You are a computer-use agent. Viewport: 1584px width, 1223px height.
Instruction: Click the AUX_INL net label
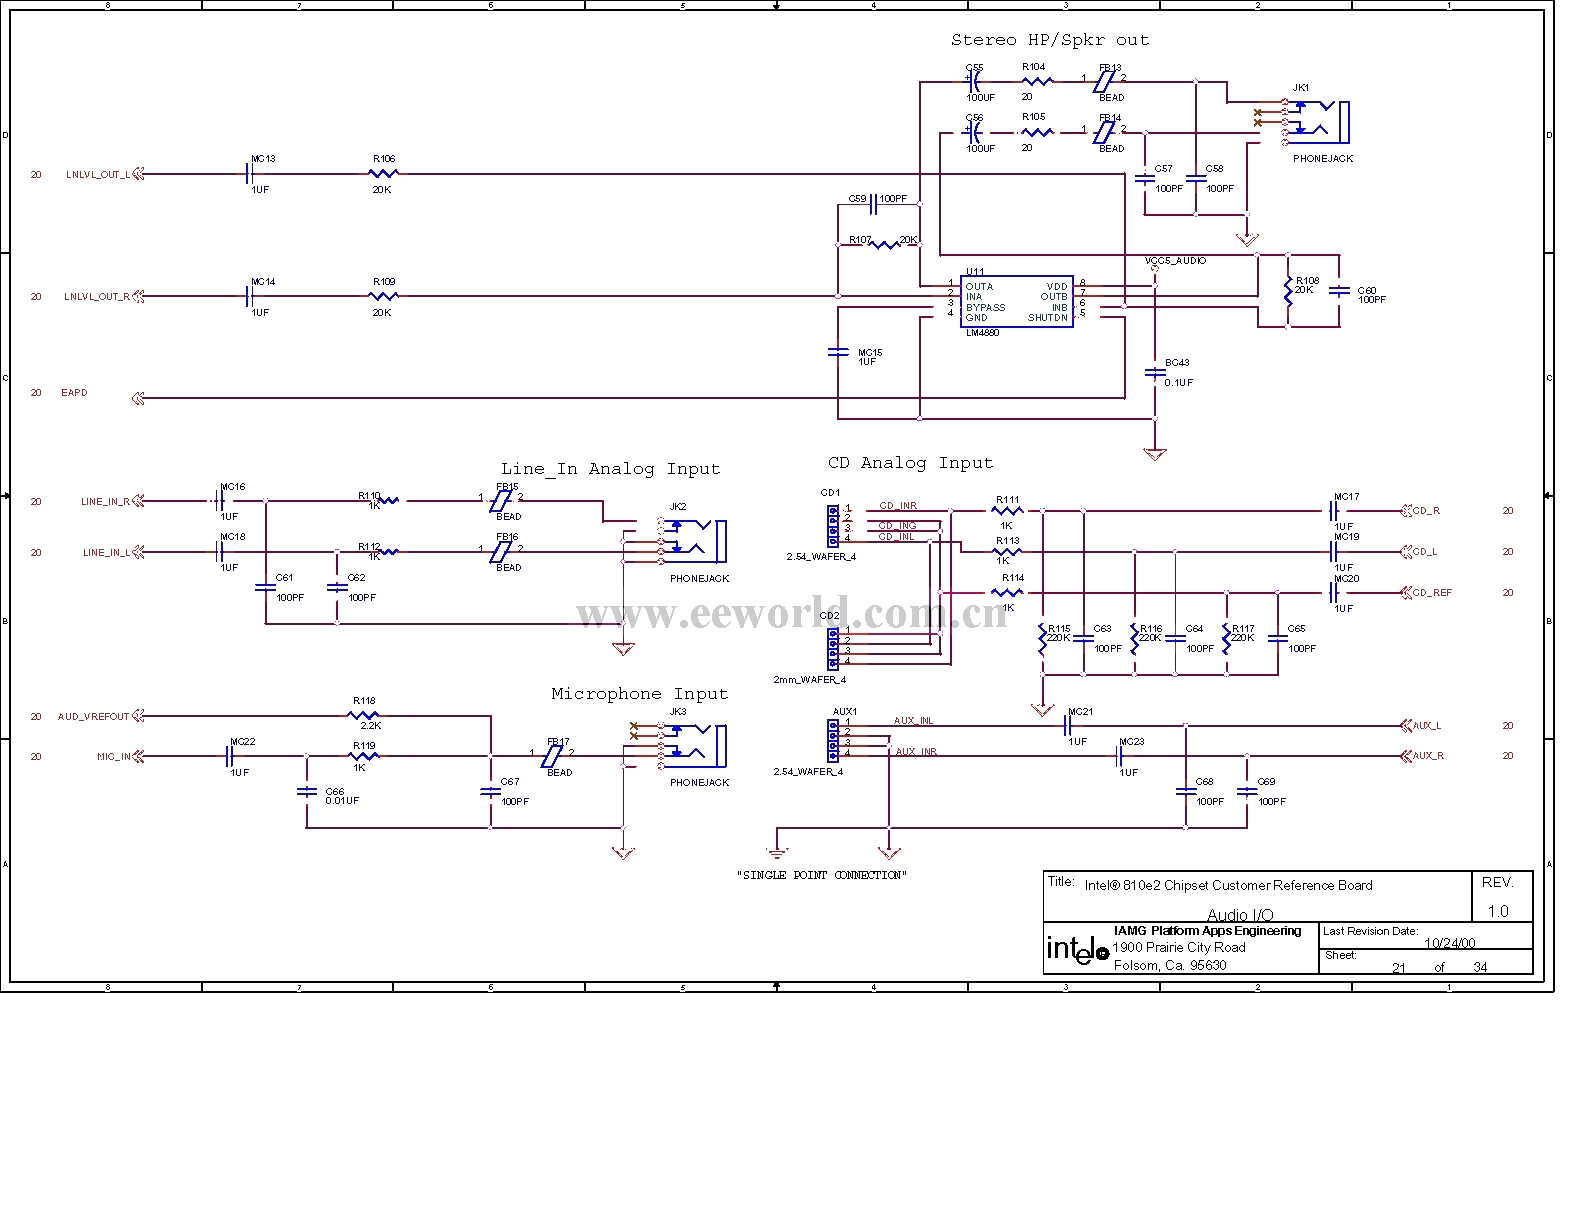coord(914,720)
